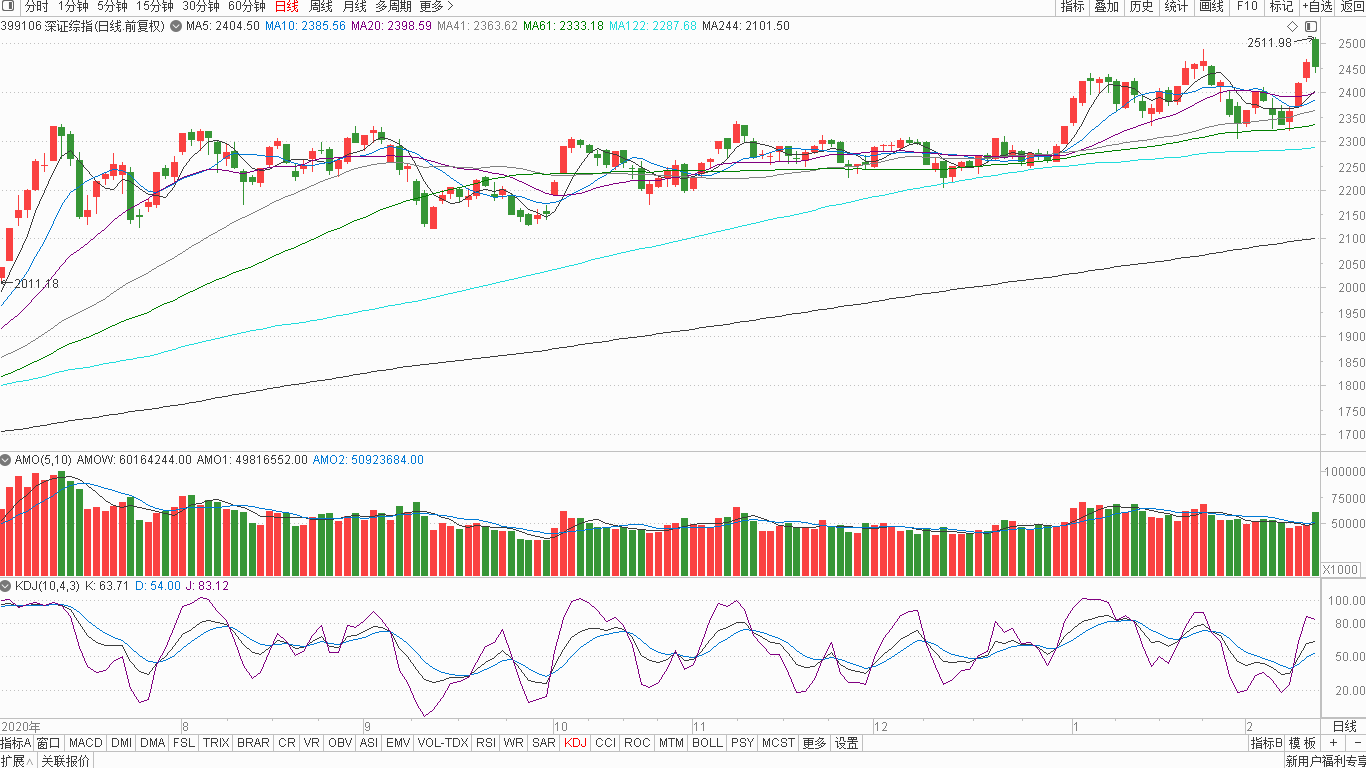Switch to 5分钟 period
1366x768 pixels.
coord(112,6)
